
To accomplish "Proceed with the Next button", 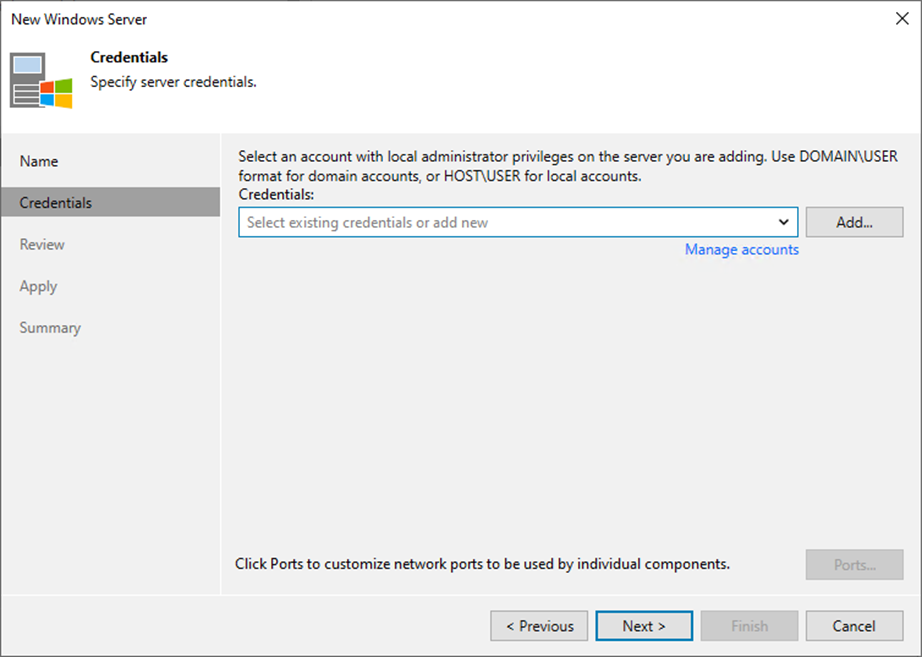I will pos(644,626).
